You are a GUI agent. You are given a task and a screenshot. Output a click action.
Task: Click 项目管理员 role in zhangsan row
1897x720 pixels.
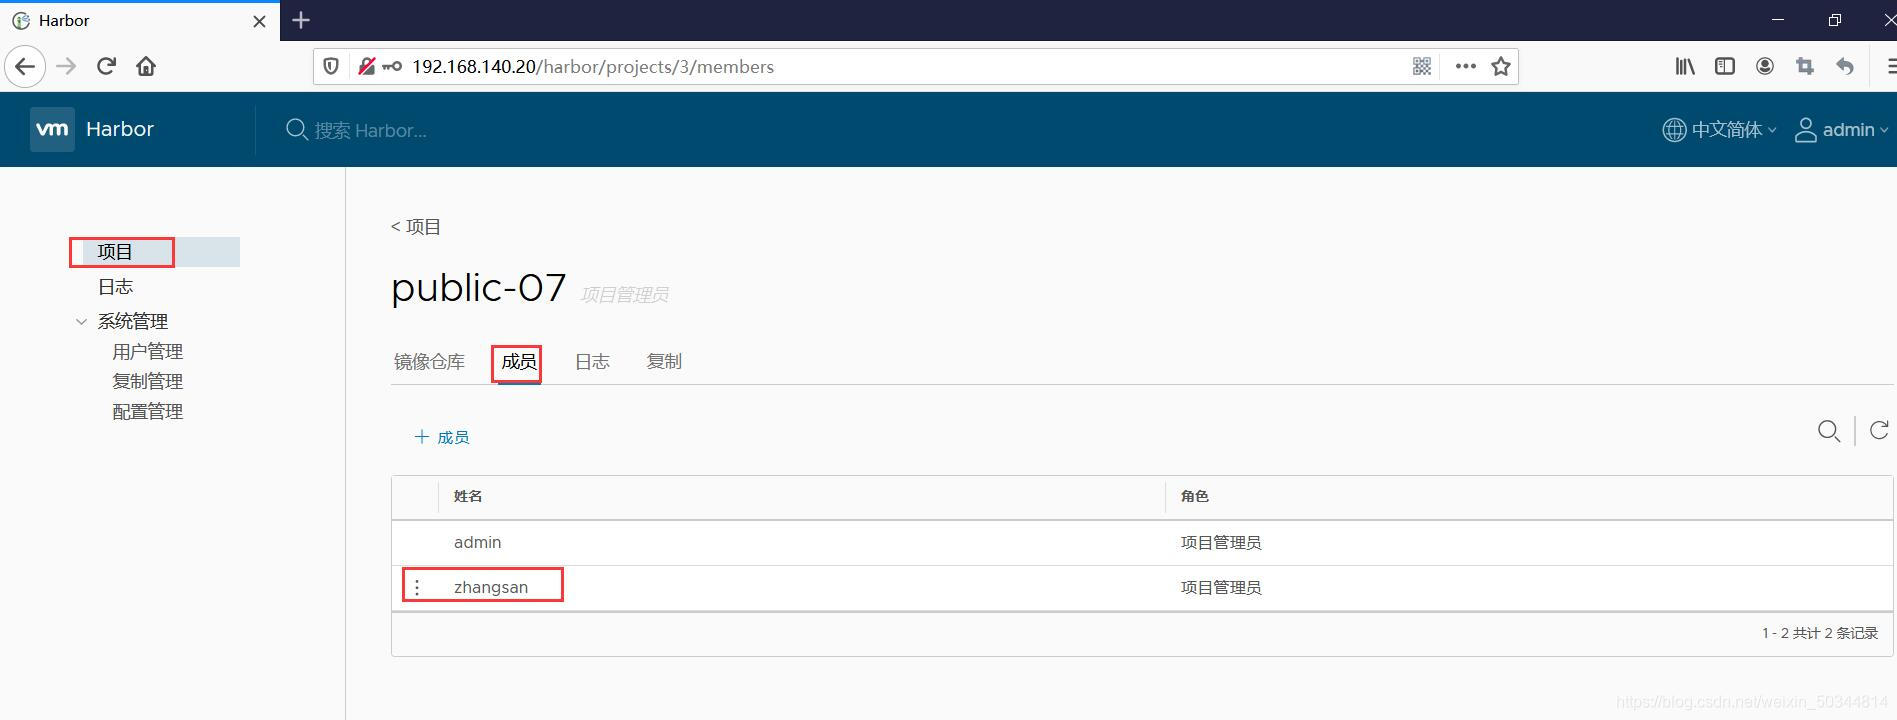1221,588
